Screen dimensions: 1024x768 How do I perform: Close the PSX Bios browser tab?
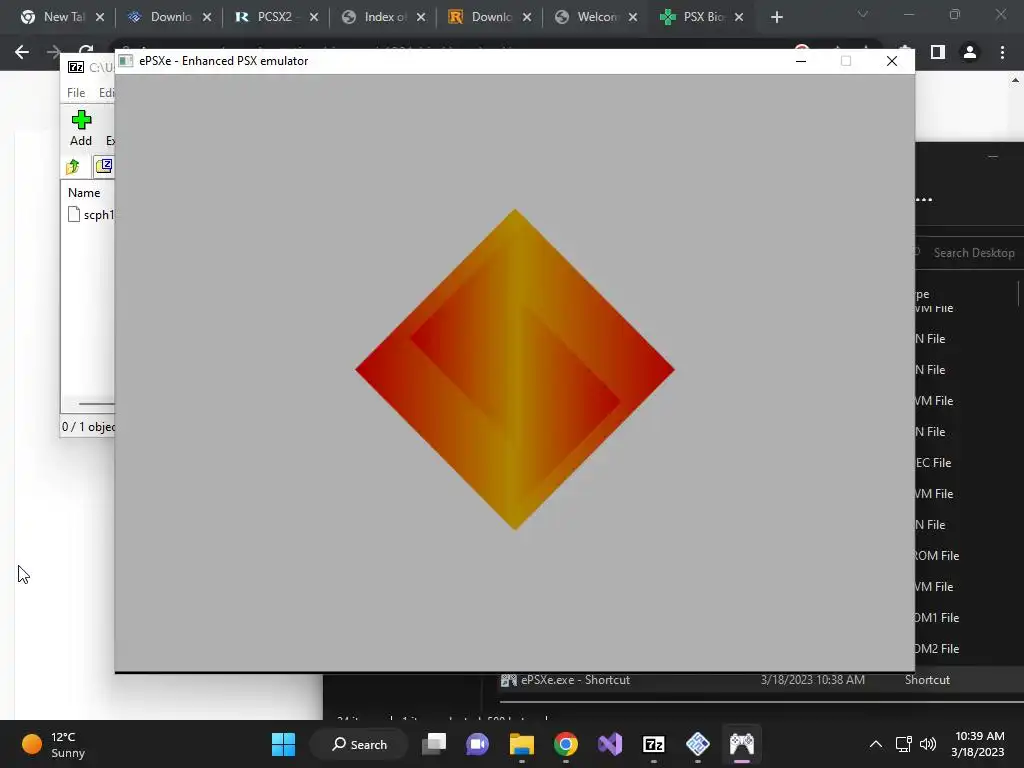click(739, 17)
